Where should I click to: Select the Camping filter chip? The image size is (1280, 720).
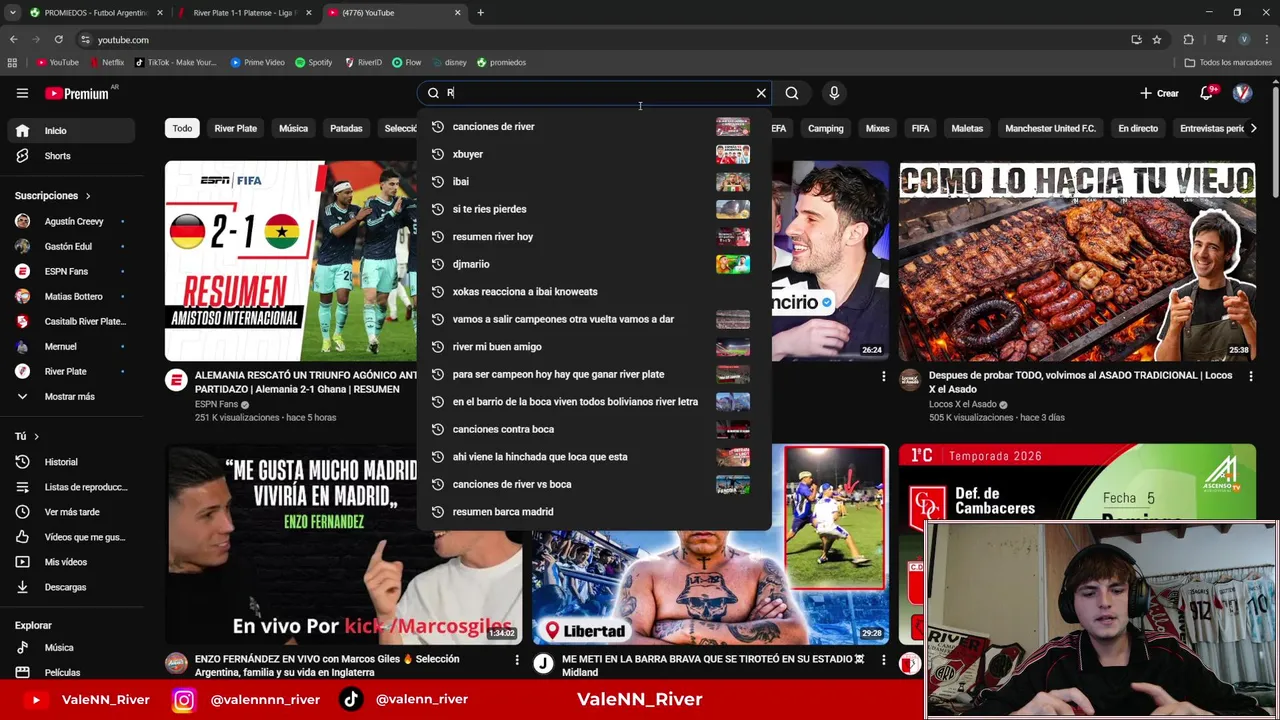825,128
